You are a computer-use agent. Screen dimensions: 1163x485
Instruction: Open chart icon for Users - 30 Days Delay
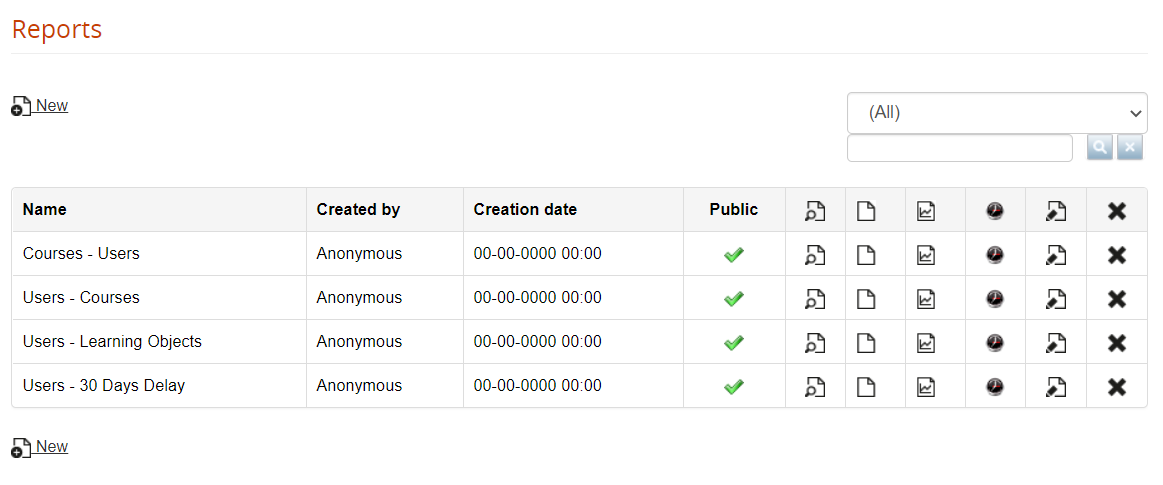pos(926,387)
